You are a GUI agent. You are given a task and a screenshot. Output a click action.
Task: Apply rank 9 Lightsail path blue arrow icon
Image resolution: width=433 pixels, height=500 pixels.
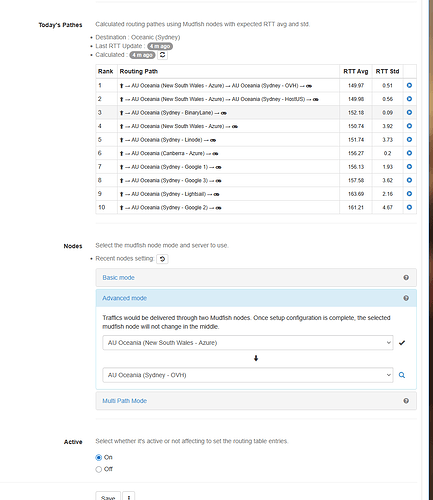409,194
